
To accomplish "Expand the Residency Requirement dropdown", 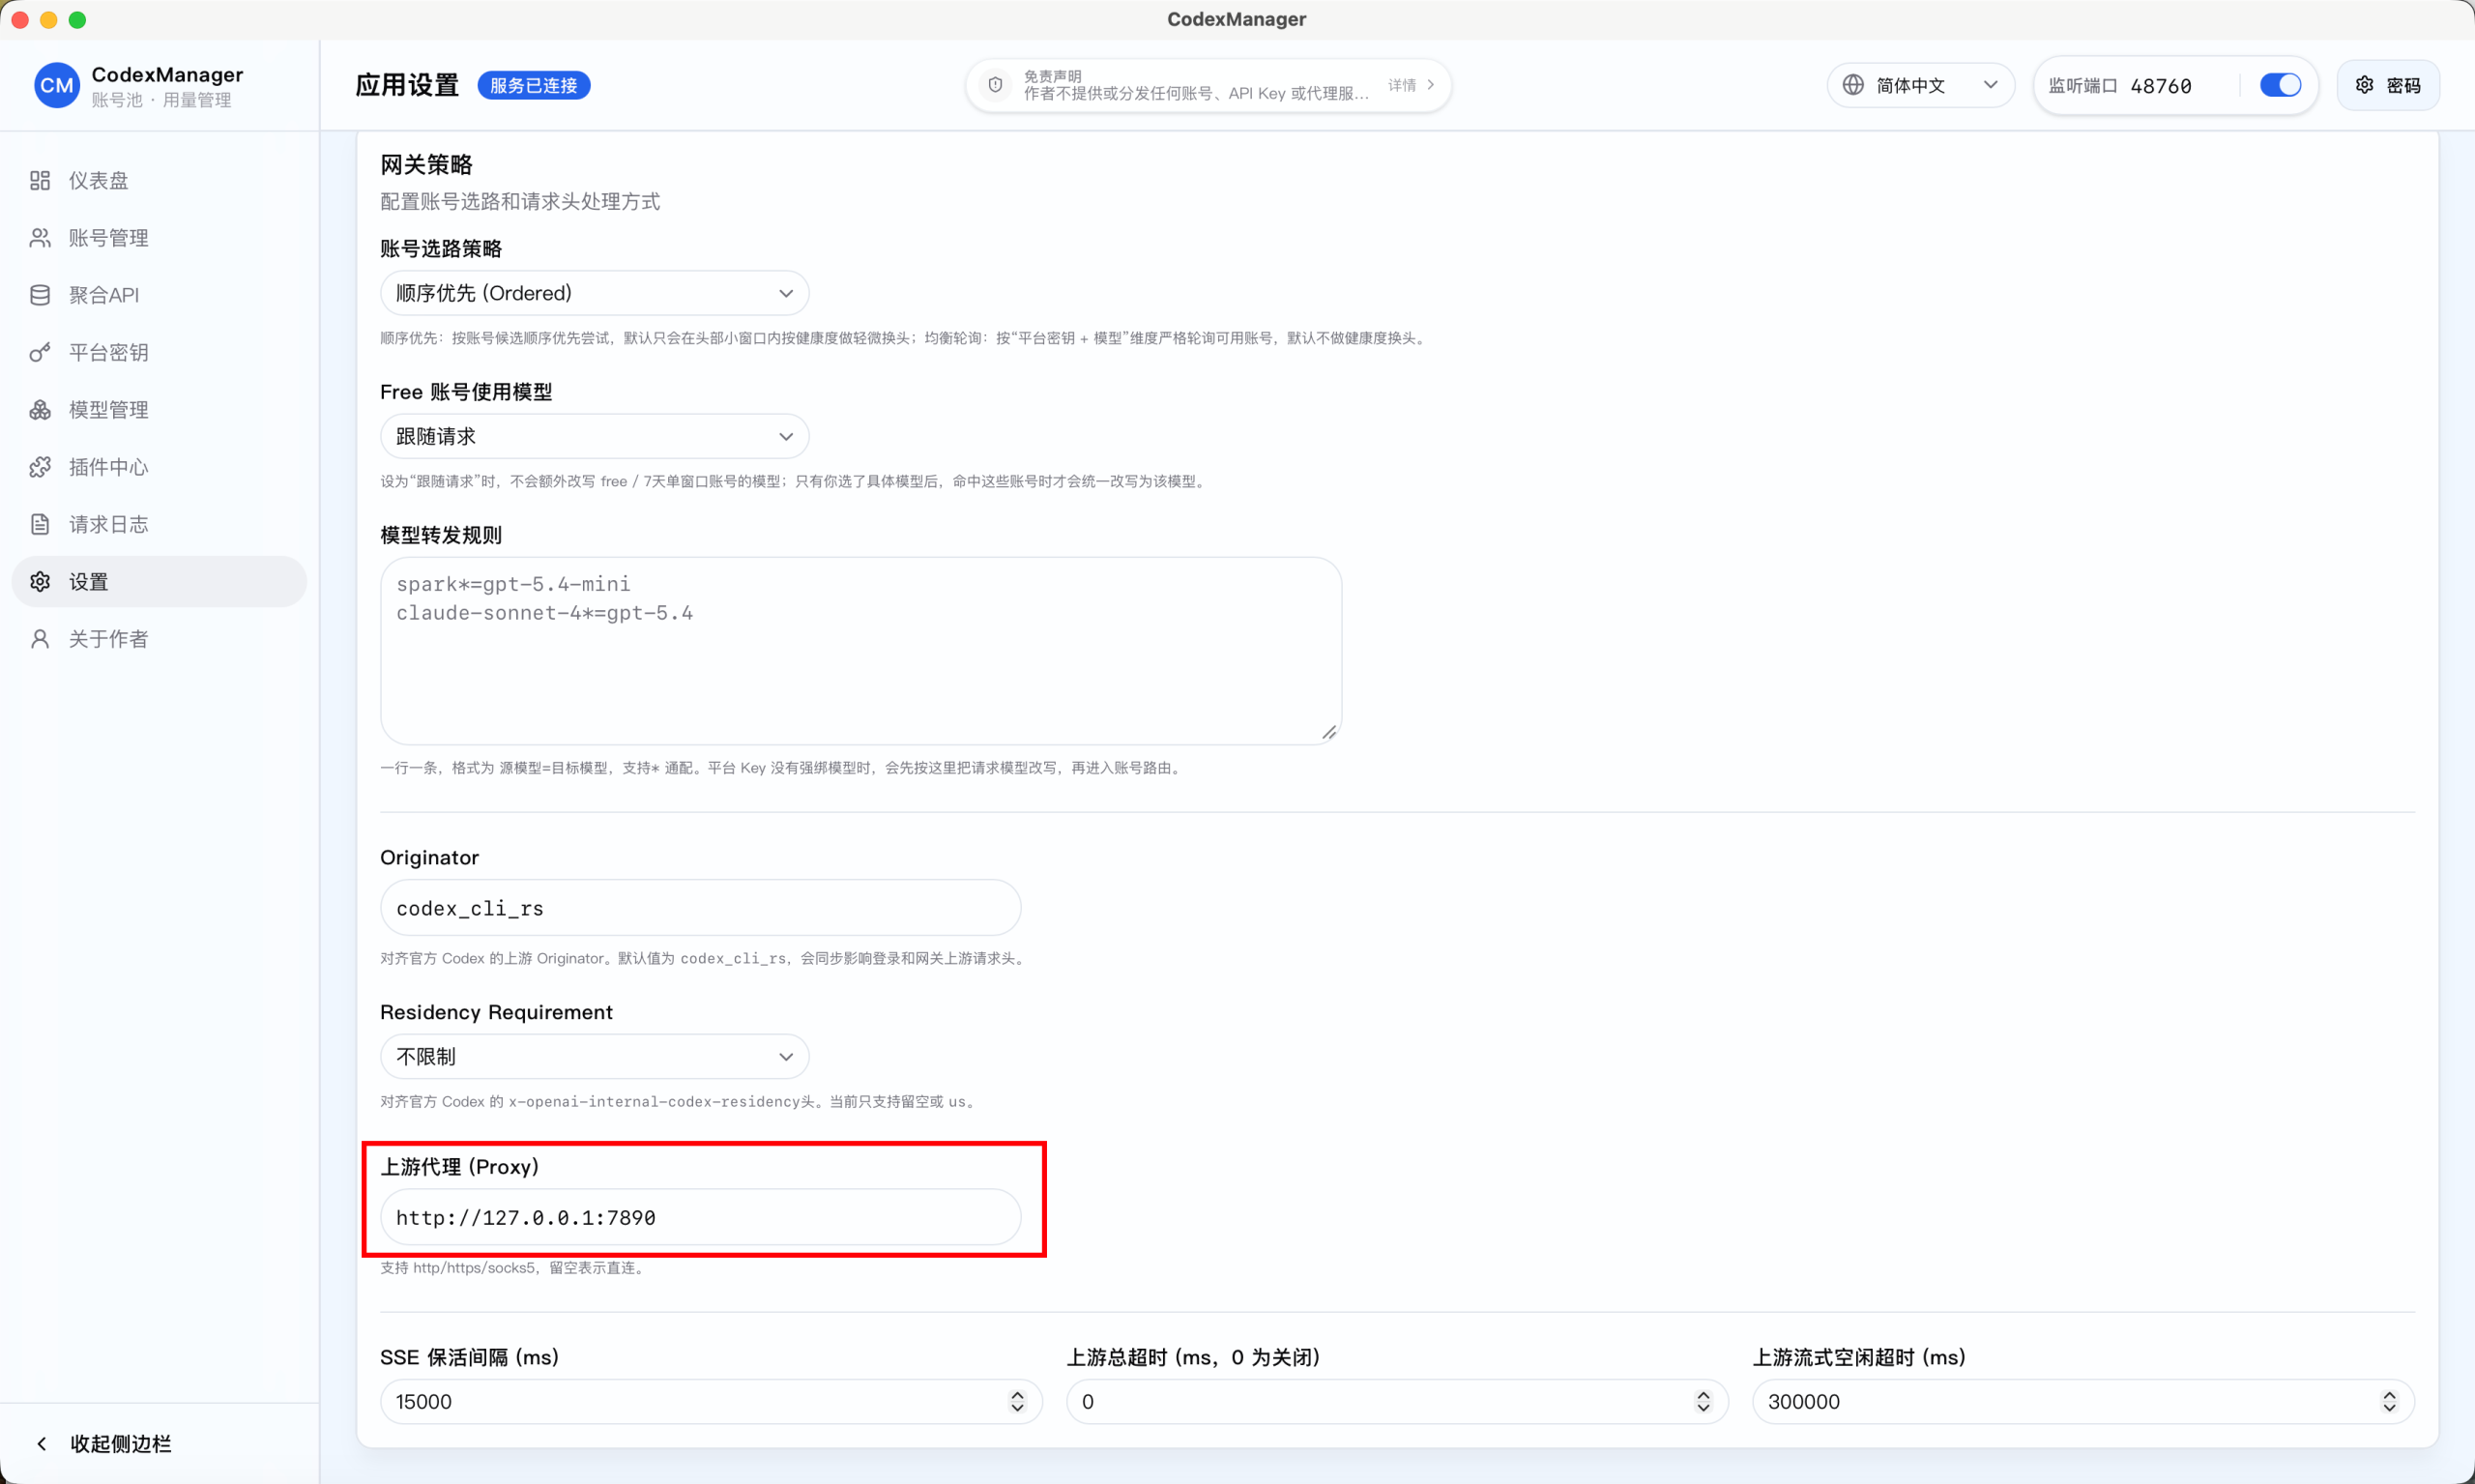I will [594, 1056].
